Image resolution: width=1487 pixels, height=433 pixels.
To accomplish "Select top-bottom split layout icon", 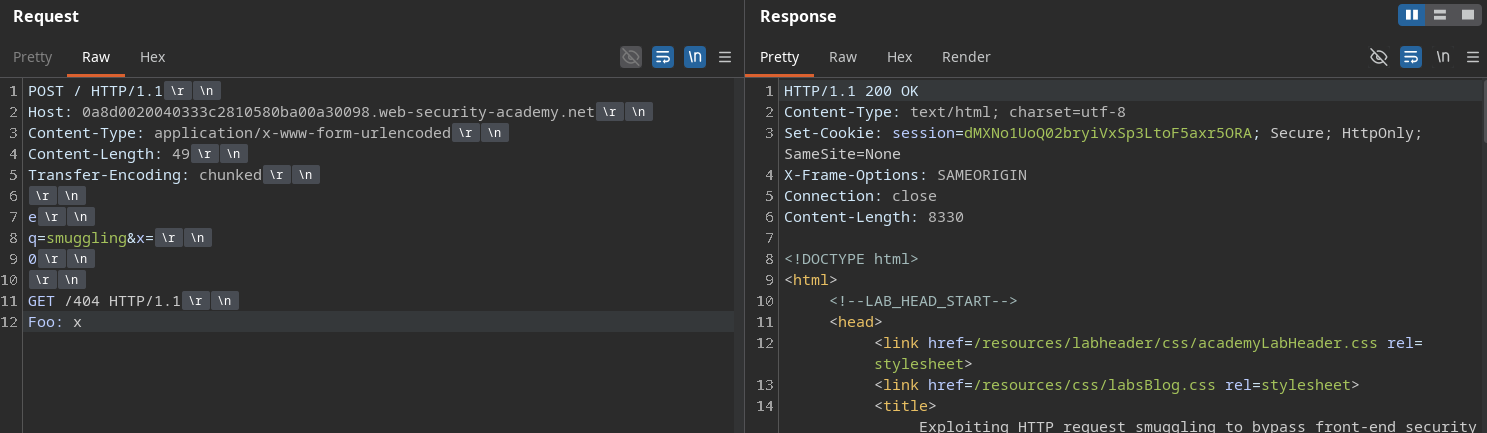I will pyautogui.click(x=1440, y=15).
